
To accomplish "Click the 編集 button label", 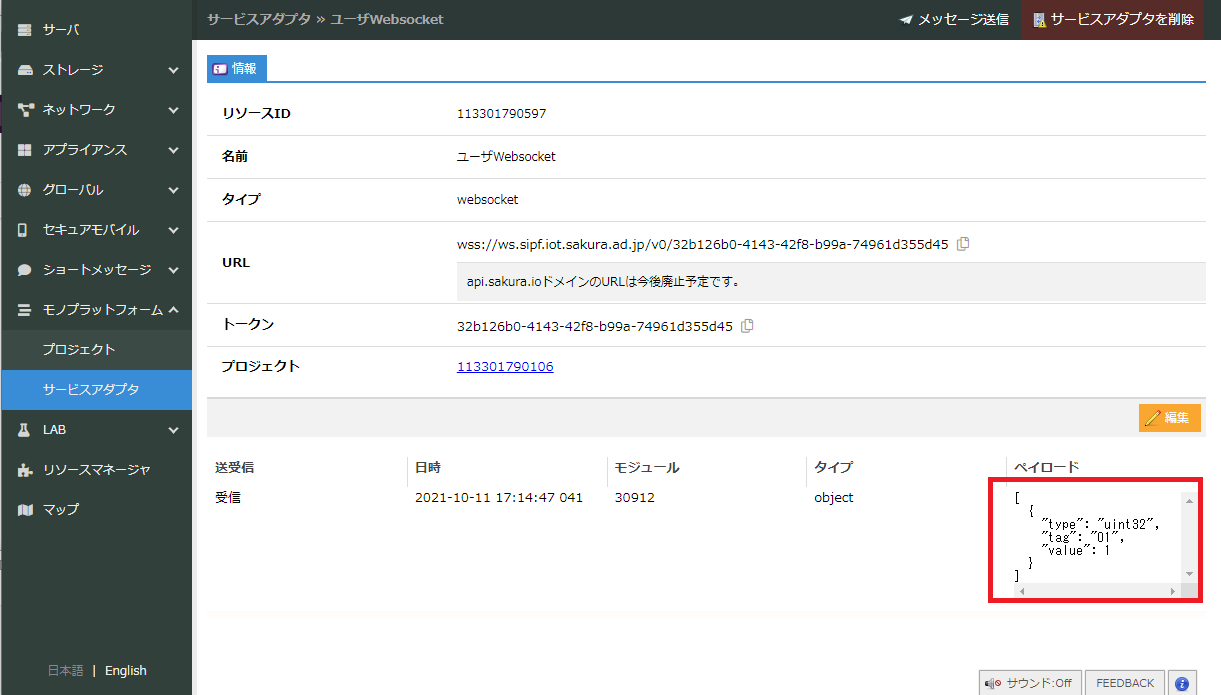I will [x=1177, y=418].
